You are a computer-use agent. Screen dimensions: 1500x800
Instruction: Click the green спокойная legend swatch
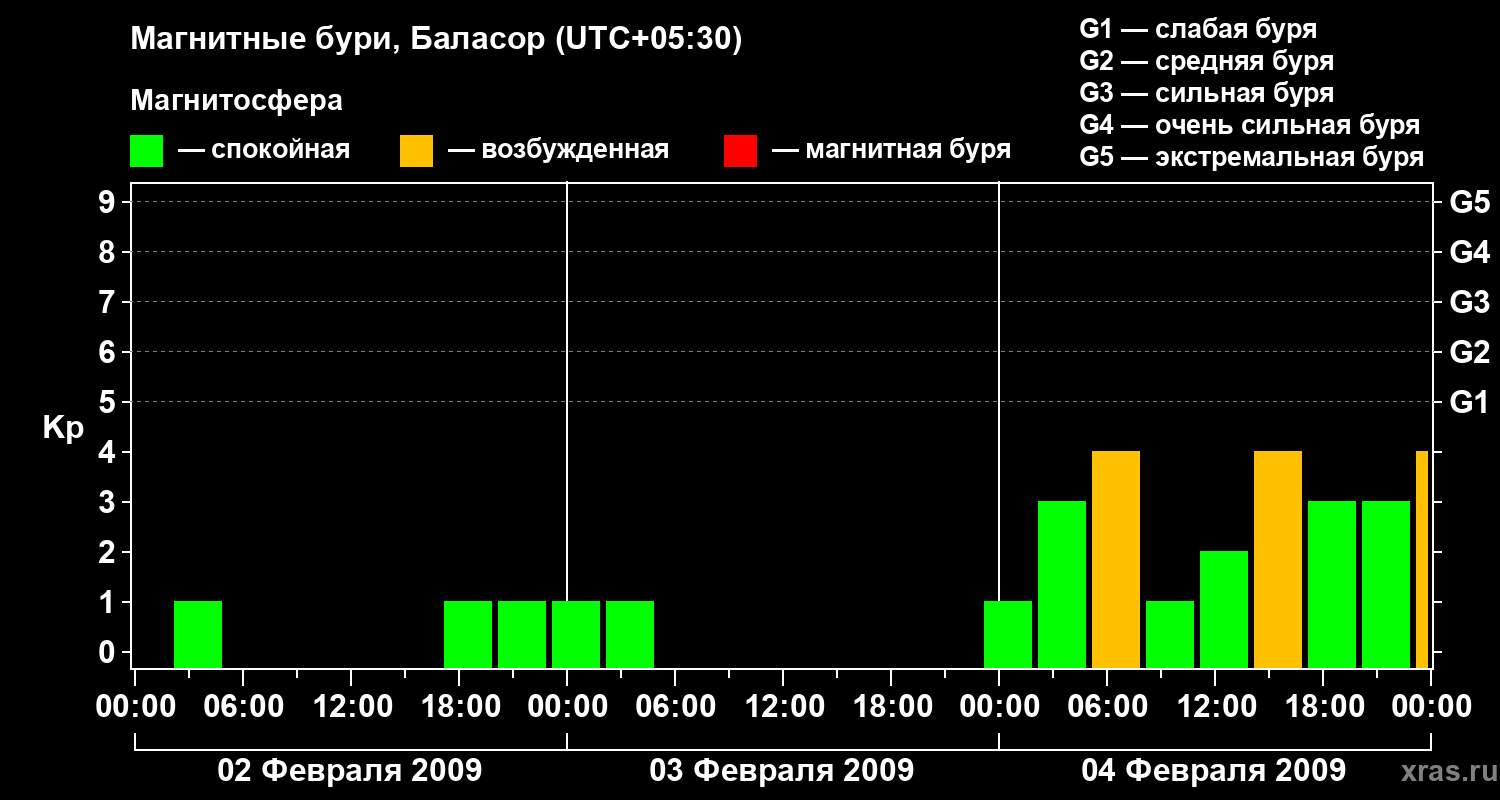[x=146, y=151]
